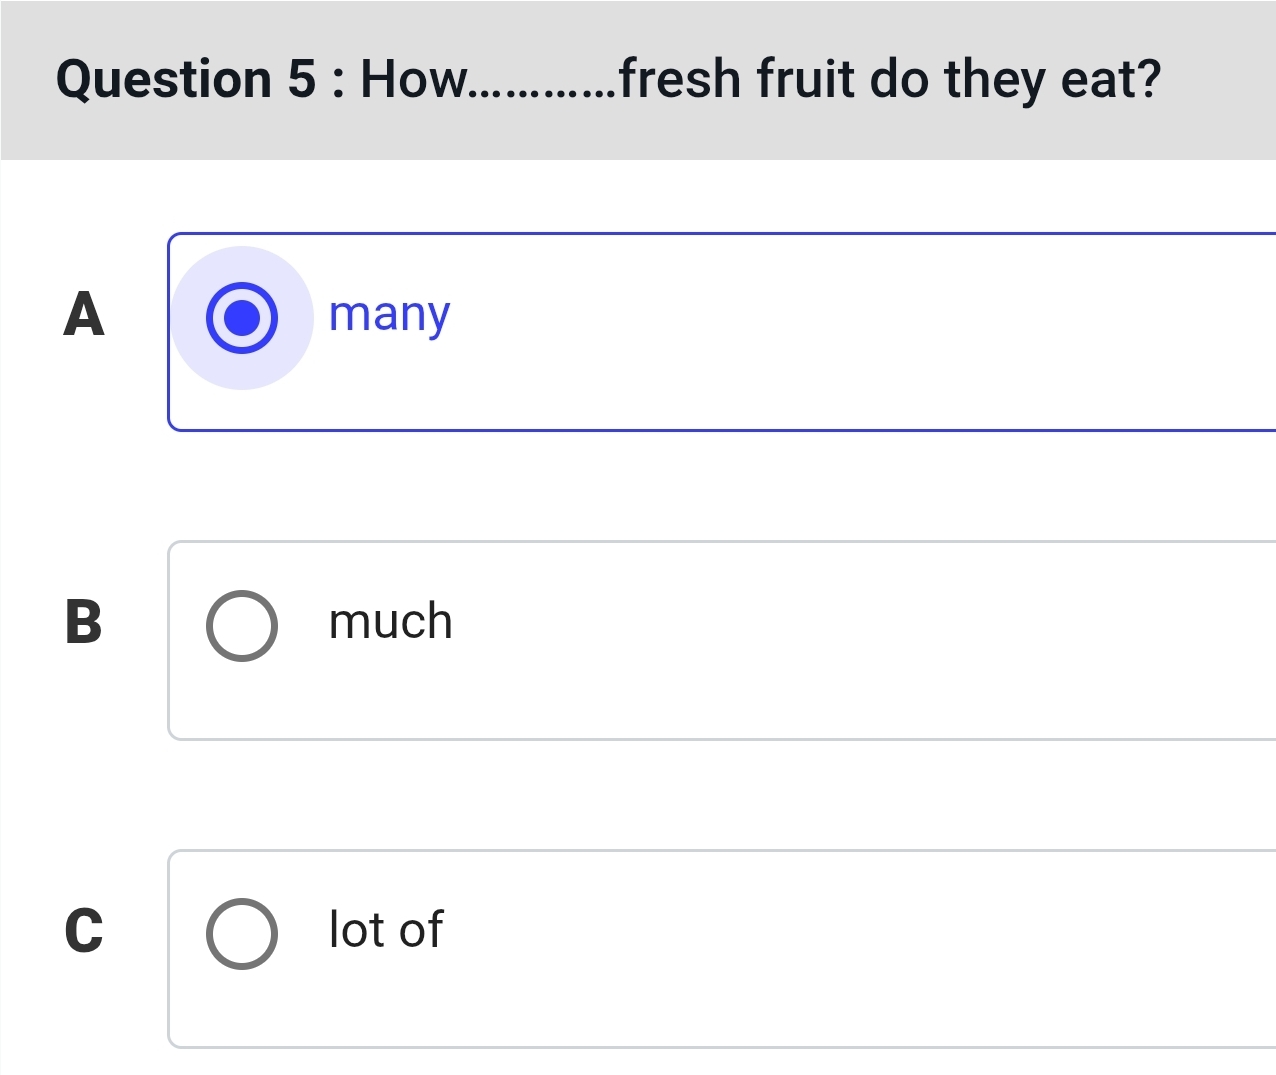
Task: Click the letter C option label
Action: click(84, 930)
